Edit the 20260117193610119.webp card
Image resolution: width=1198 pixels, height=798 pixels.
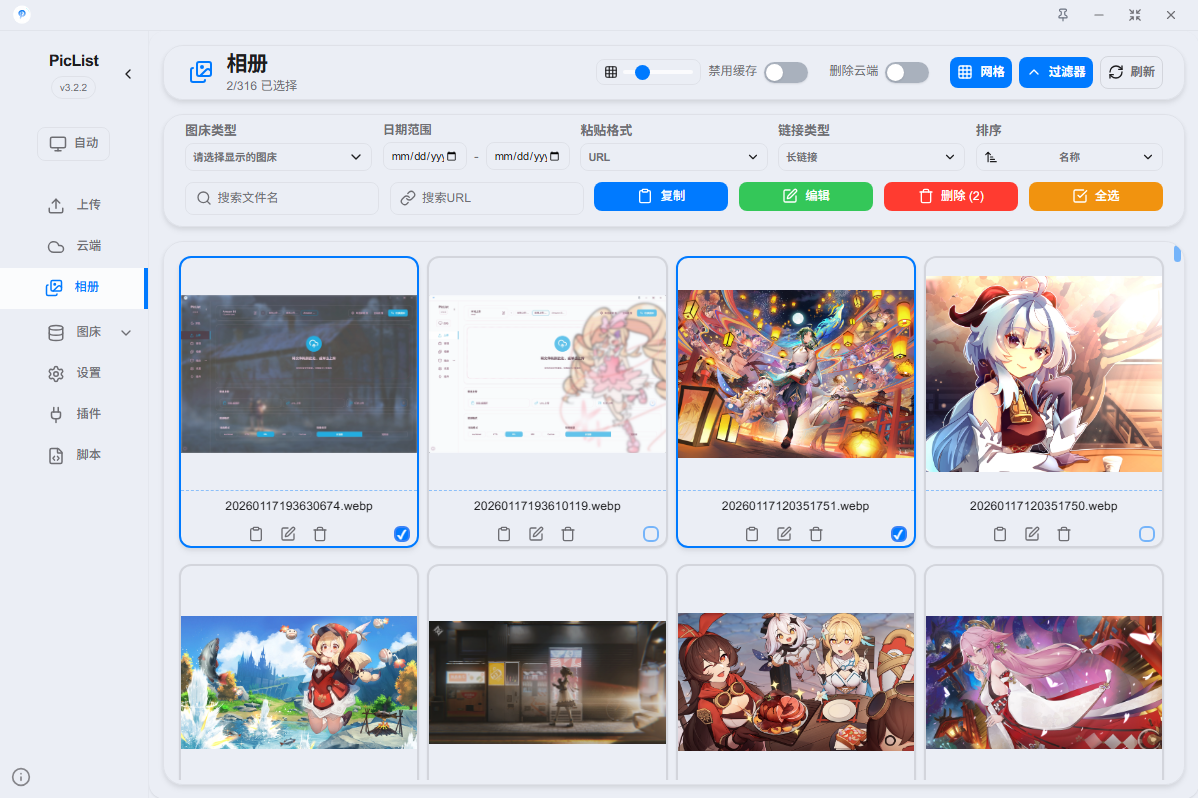click(x=536, y=534)
